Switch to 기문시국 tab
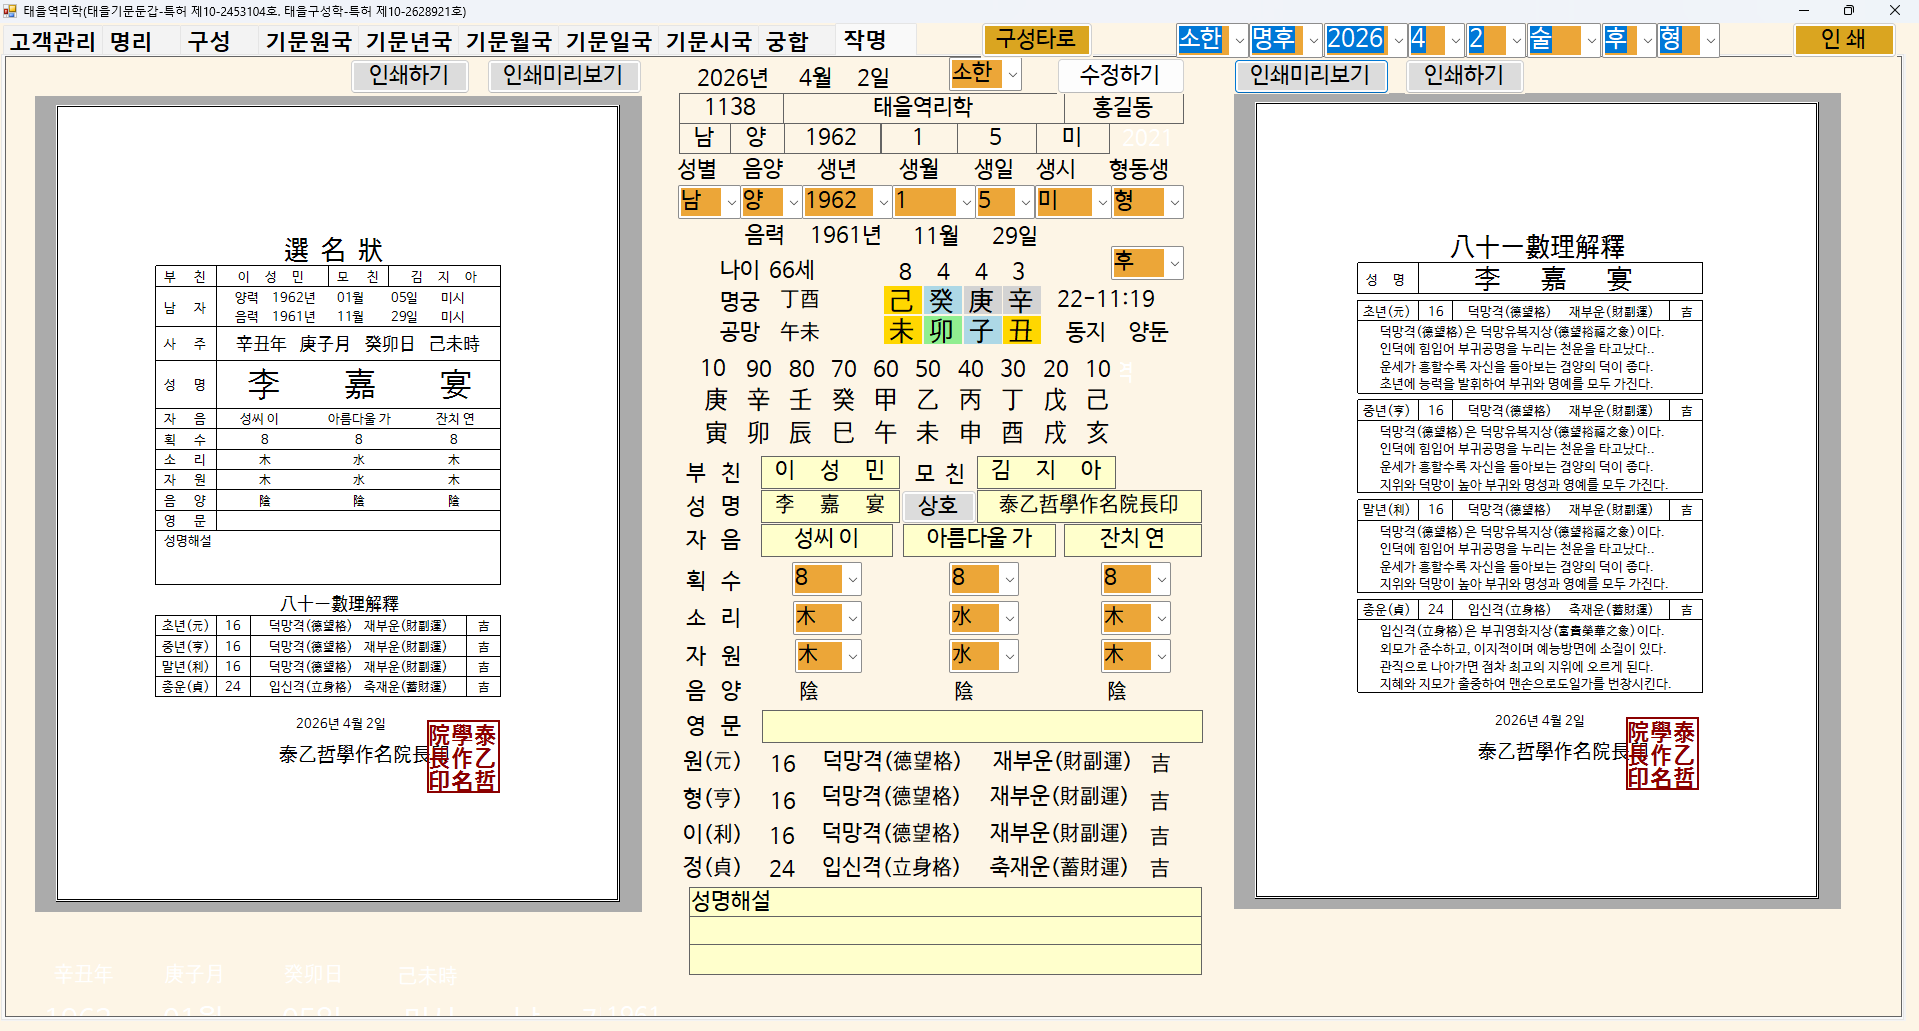 708,41
